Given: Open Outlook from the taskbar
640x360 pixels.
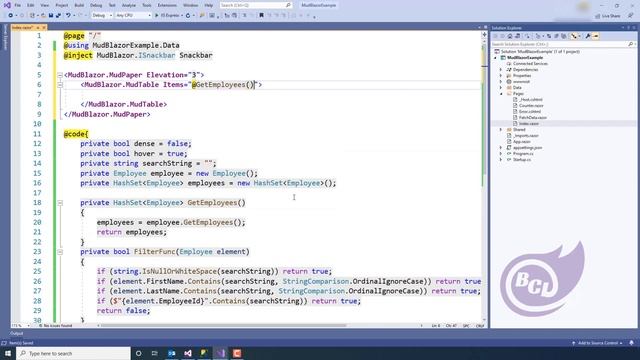Looking at the screenshot, I should point(171,353).
